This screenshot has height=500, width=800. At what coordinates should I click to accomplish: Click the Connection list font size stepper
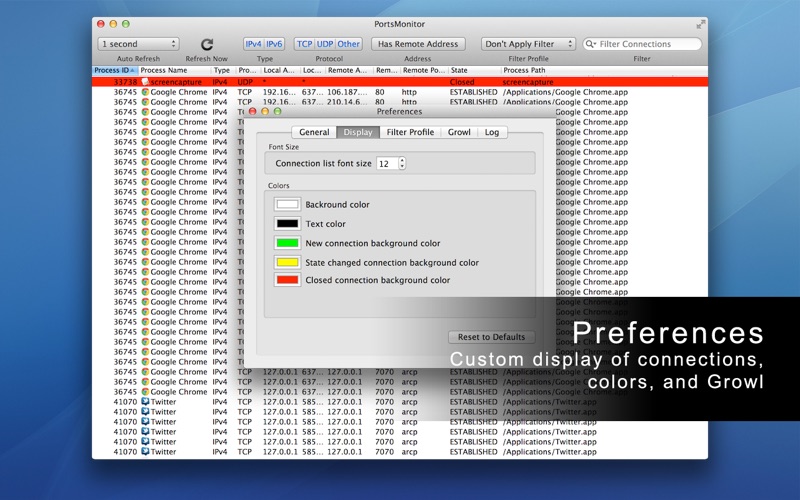click(x=402, y=163)
